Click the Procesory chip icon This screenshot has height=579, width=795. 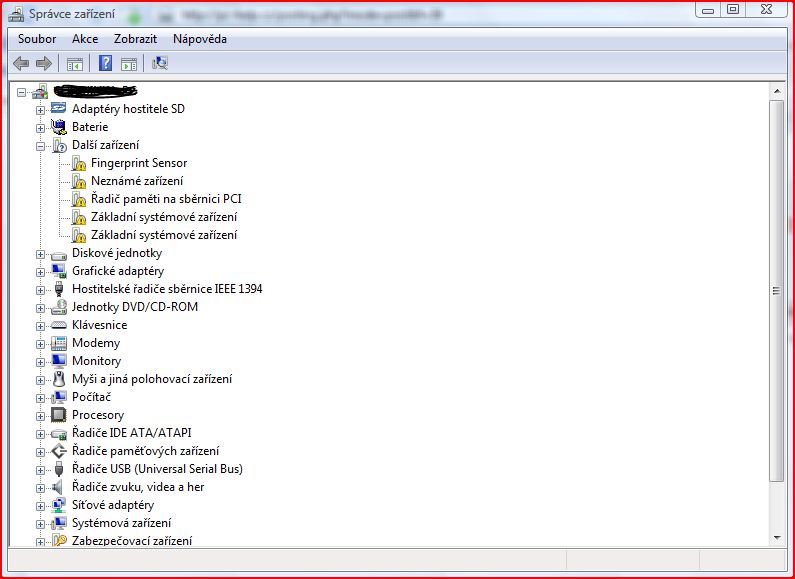59,415
